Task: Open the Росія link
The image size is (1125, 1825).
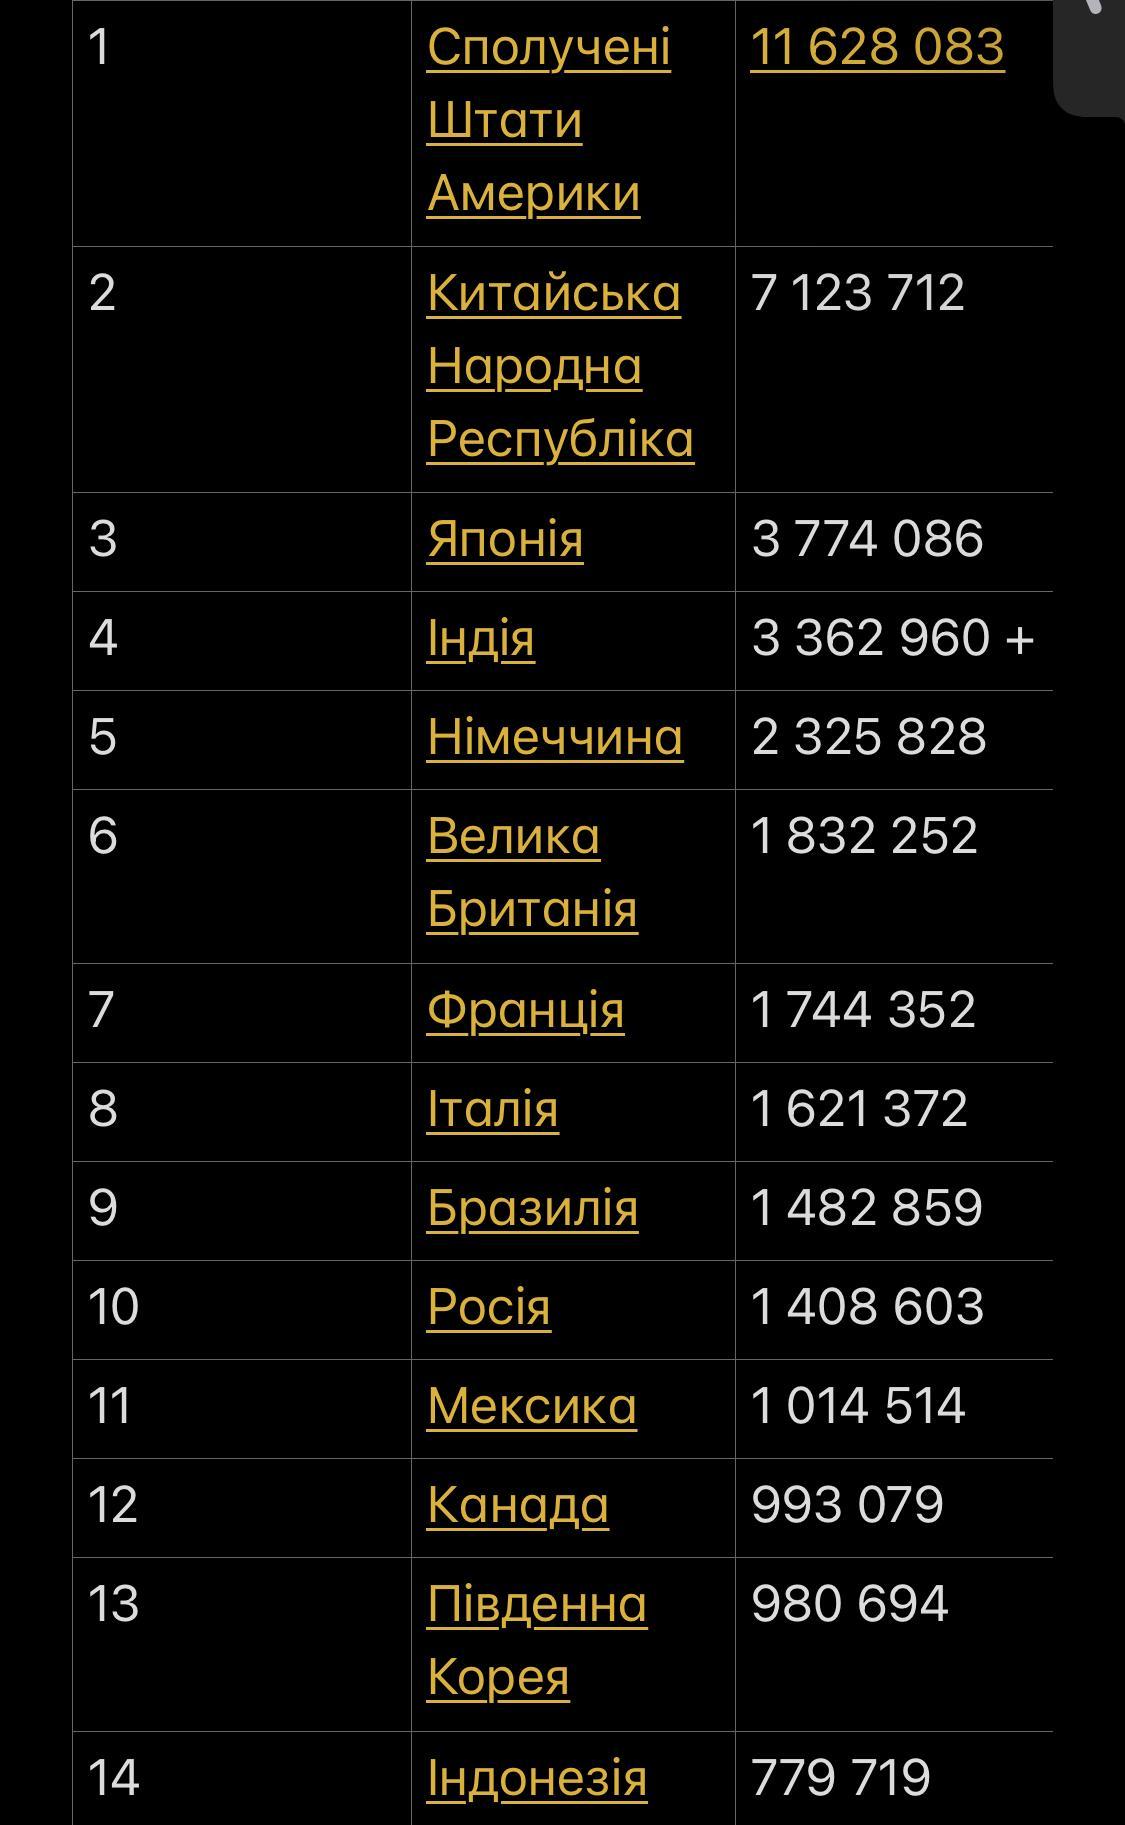Action: click(488, 1306)
